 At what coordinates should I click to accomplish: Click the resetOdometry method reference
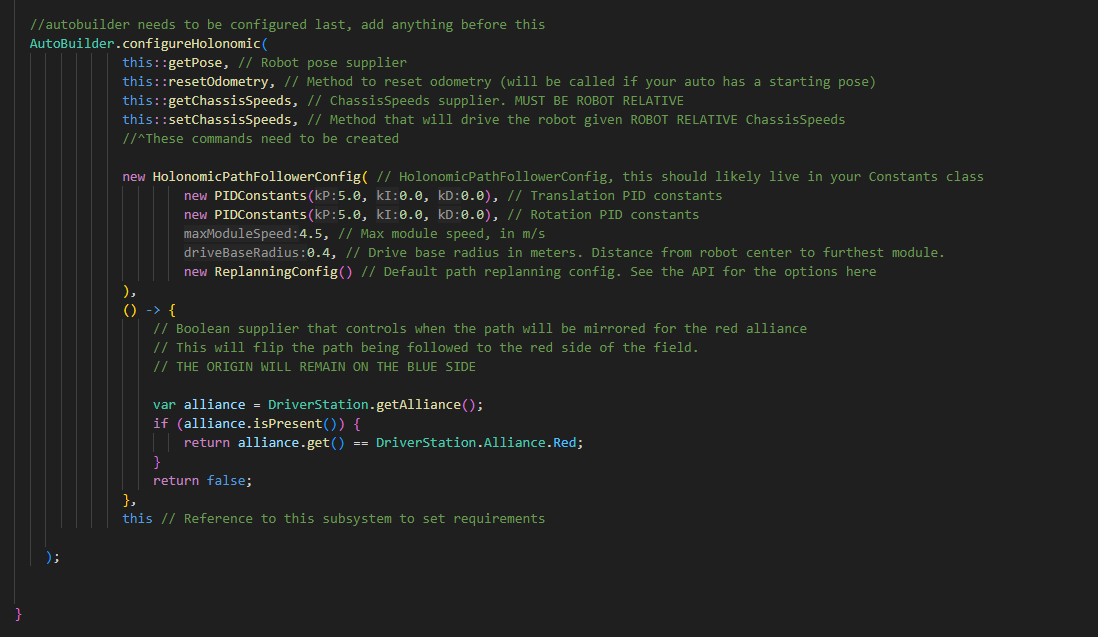coord(218,81)
